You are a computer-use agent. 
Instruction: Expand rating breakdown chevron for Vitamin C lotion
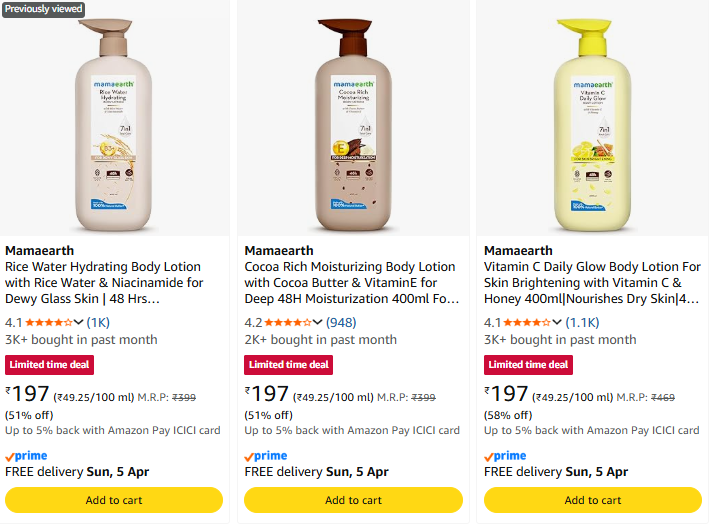(x=557, y=323)
